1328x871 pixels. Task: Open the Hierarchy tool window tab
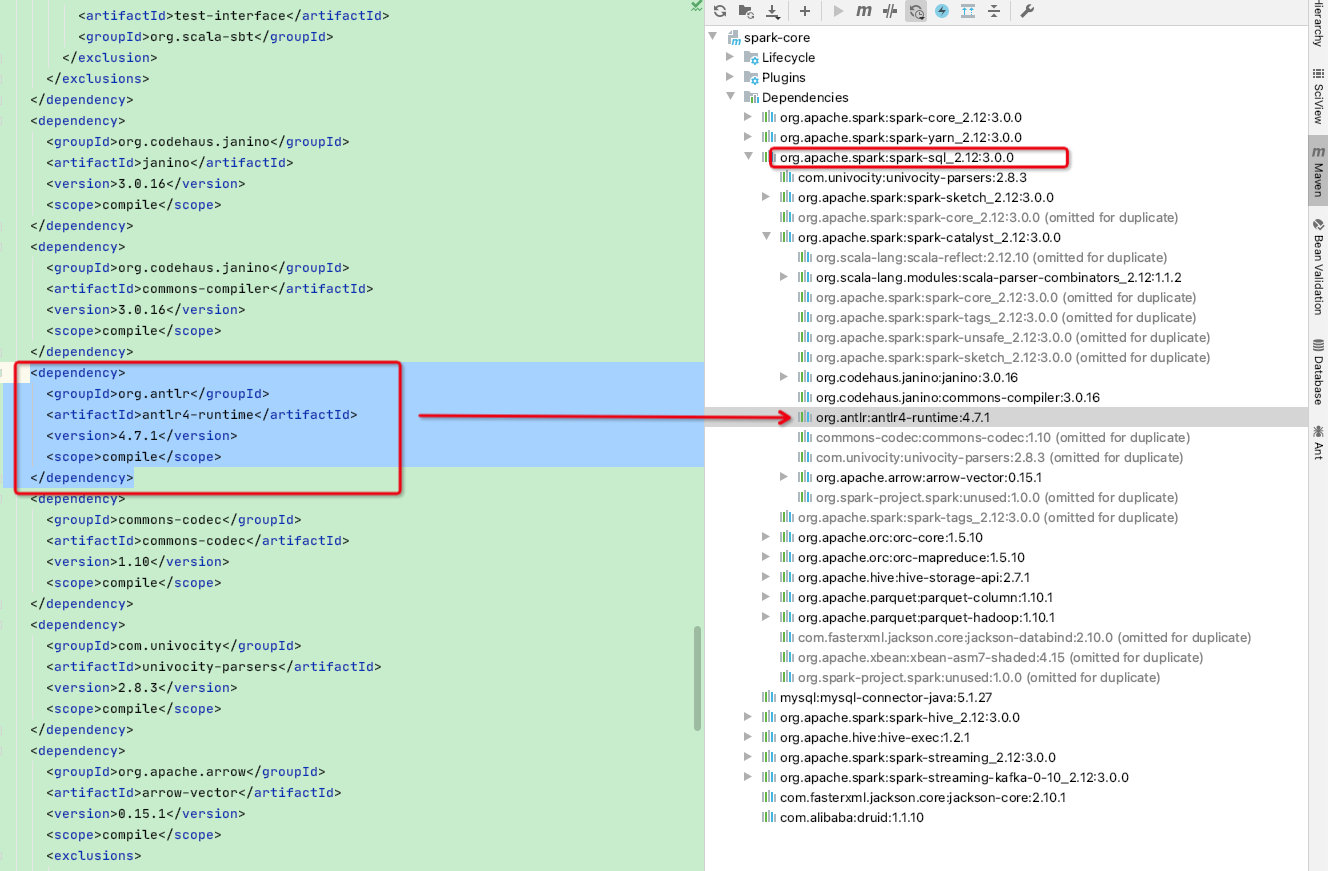(x=1318, y=22)
